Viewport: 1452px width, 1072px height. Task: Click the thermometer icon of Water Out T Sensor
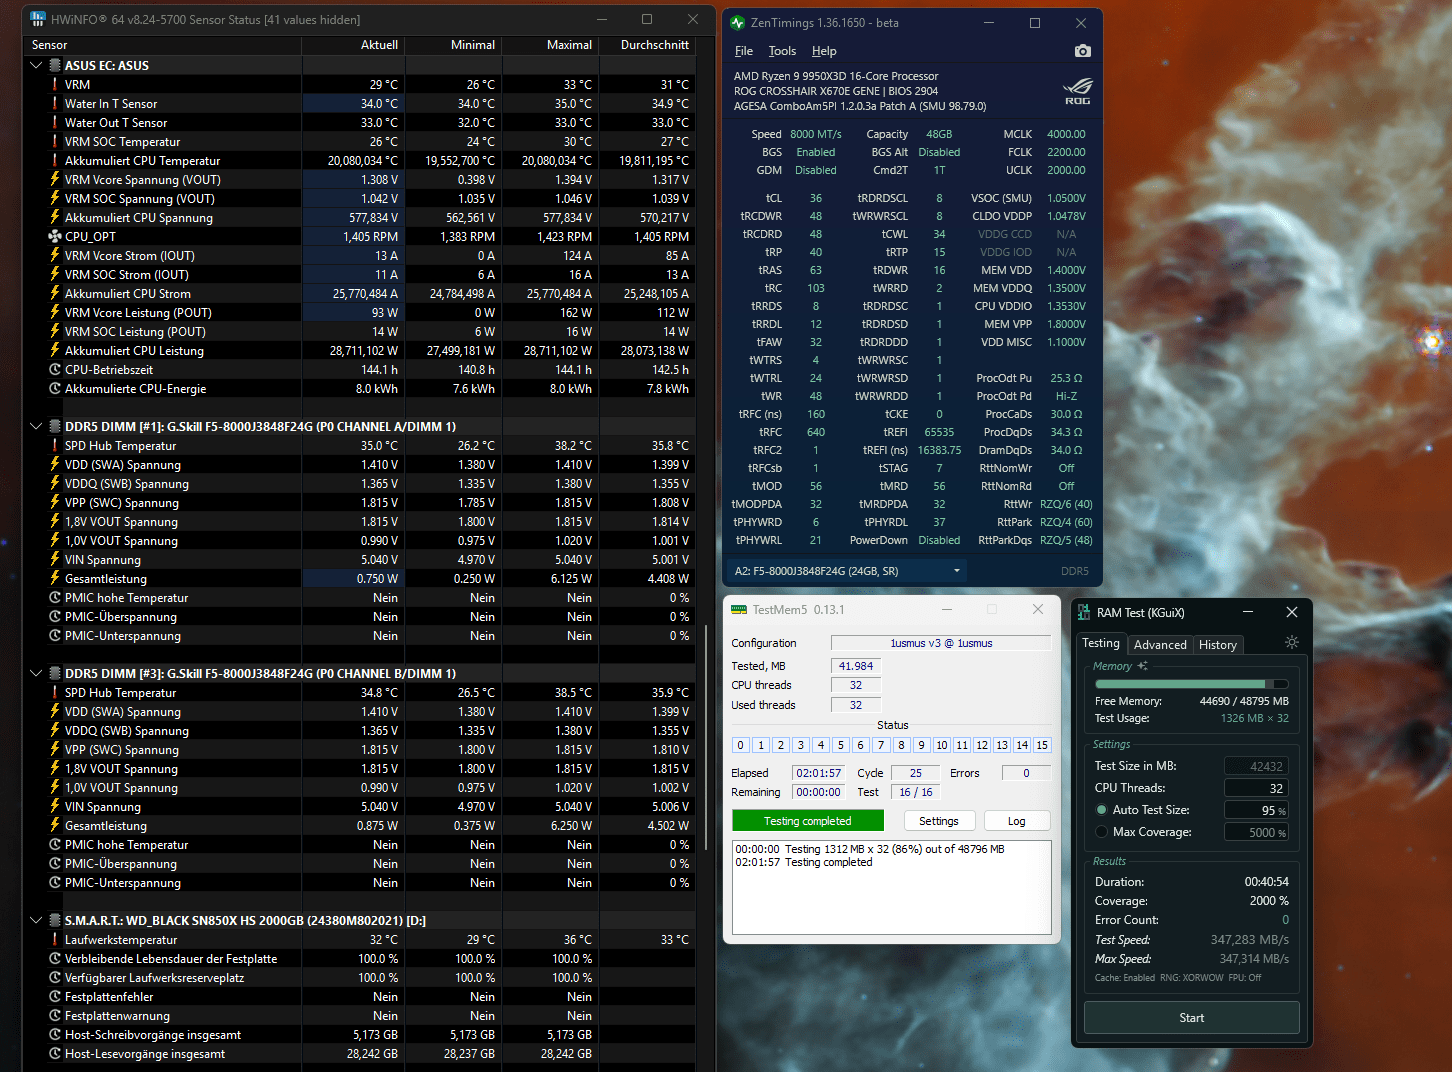pos(55,123)
